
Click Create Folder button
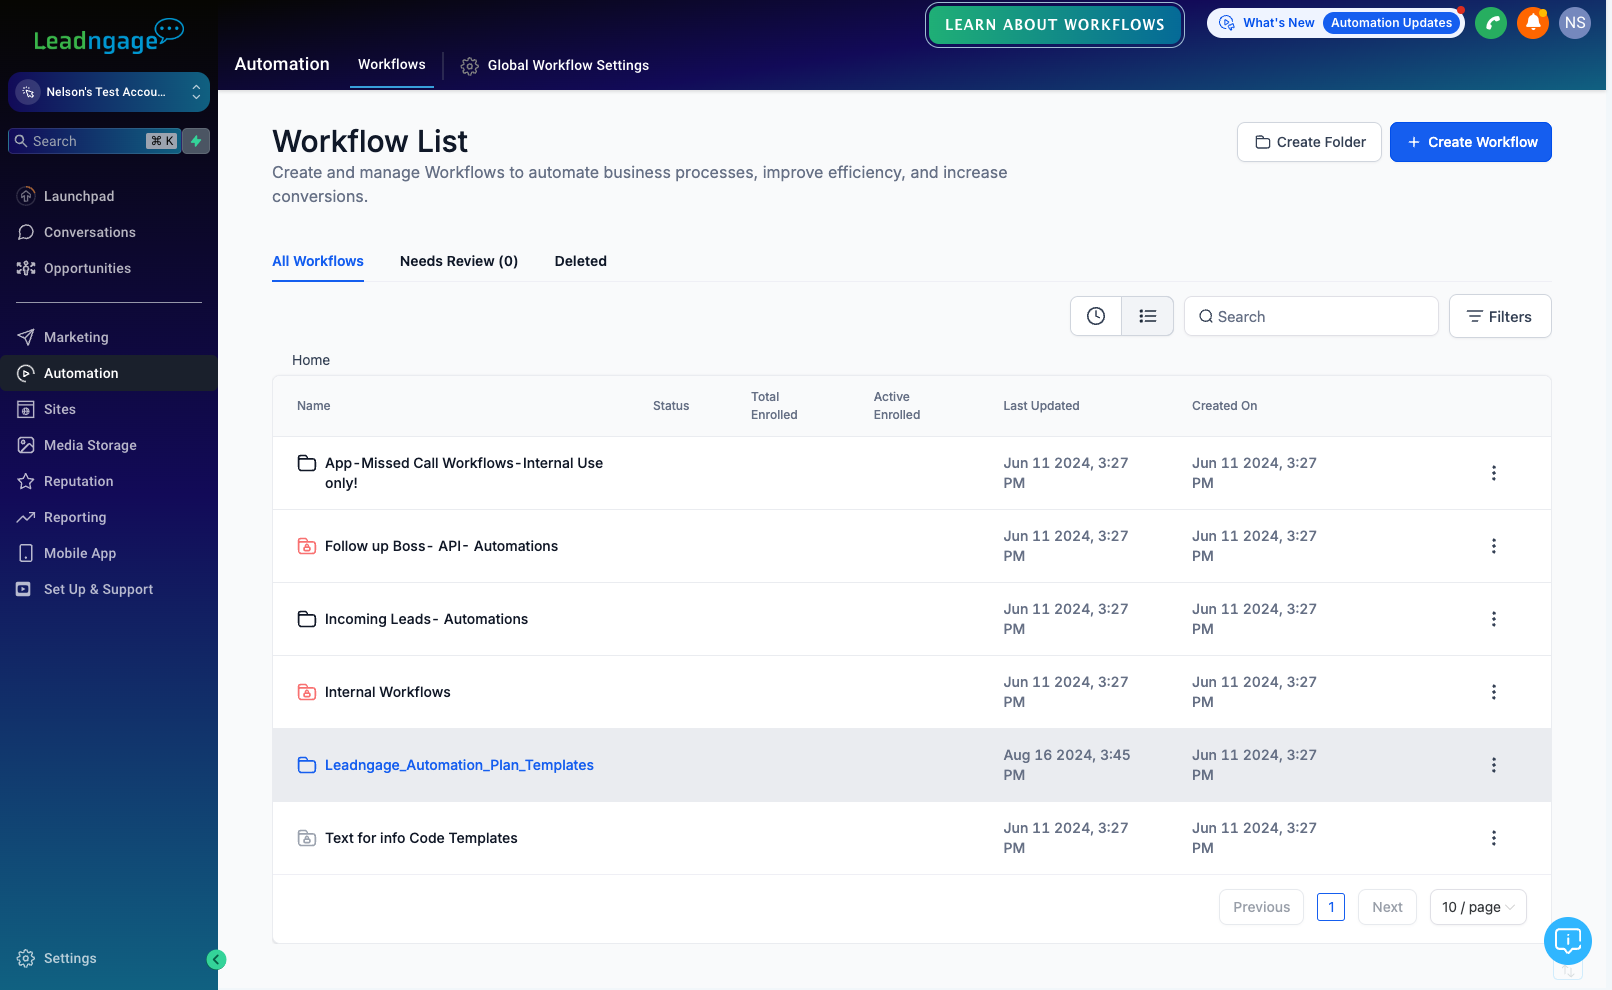(x=1310, y=142)
